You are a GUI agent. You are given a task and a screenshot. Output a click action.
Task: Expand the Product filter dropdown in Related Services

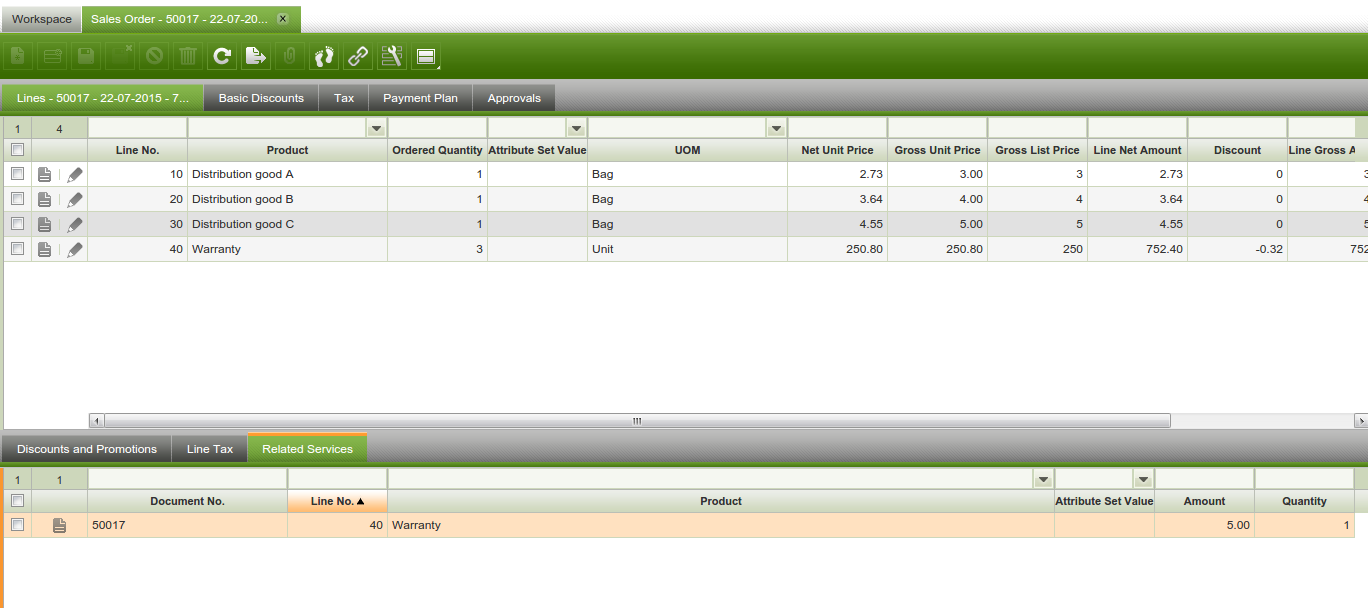point(1043,479)
